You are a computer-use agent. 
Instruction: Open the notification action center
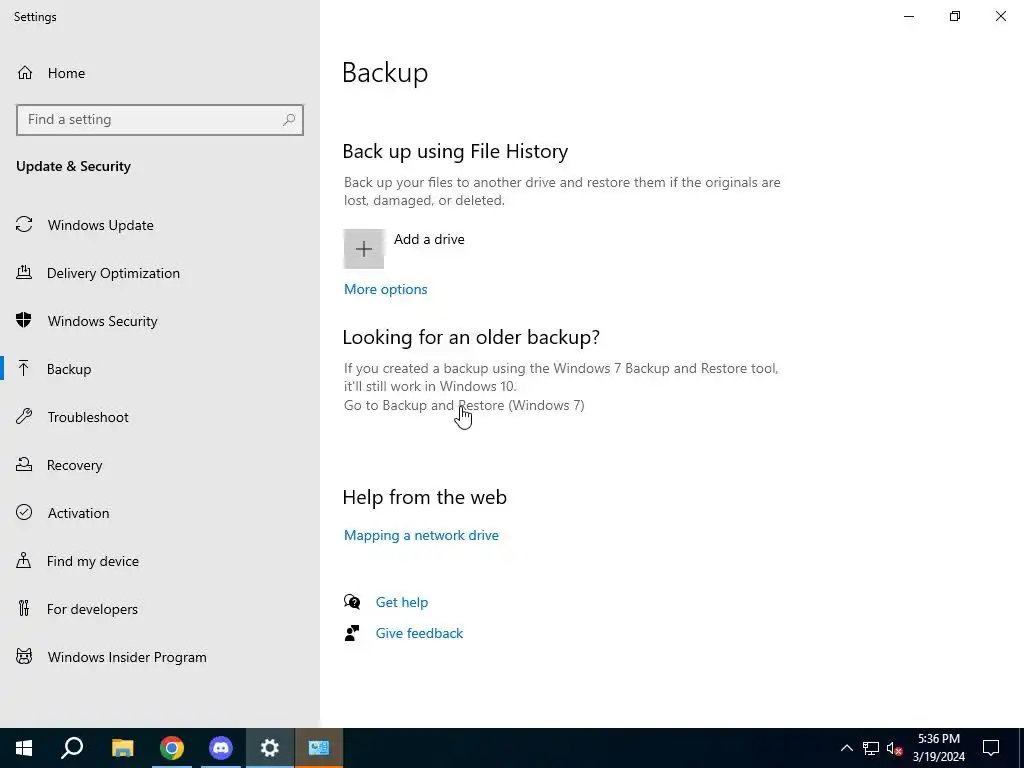[991, 748]
